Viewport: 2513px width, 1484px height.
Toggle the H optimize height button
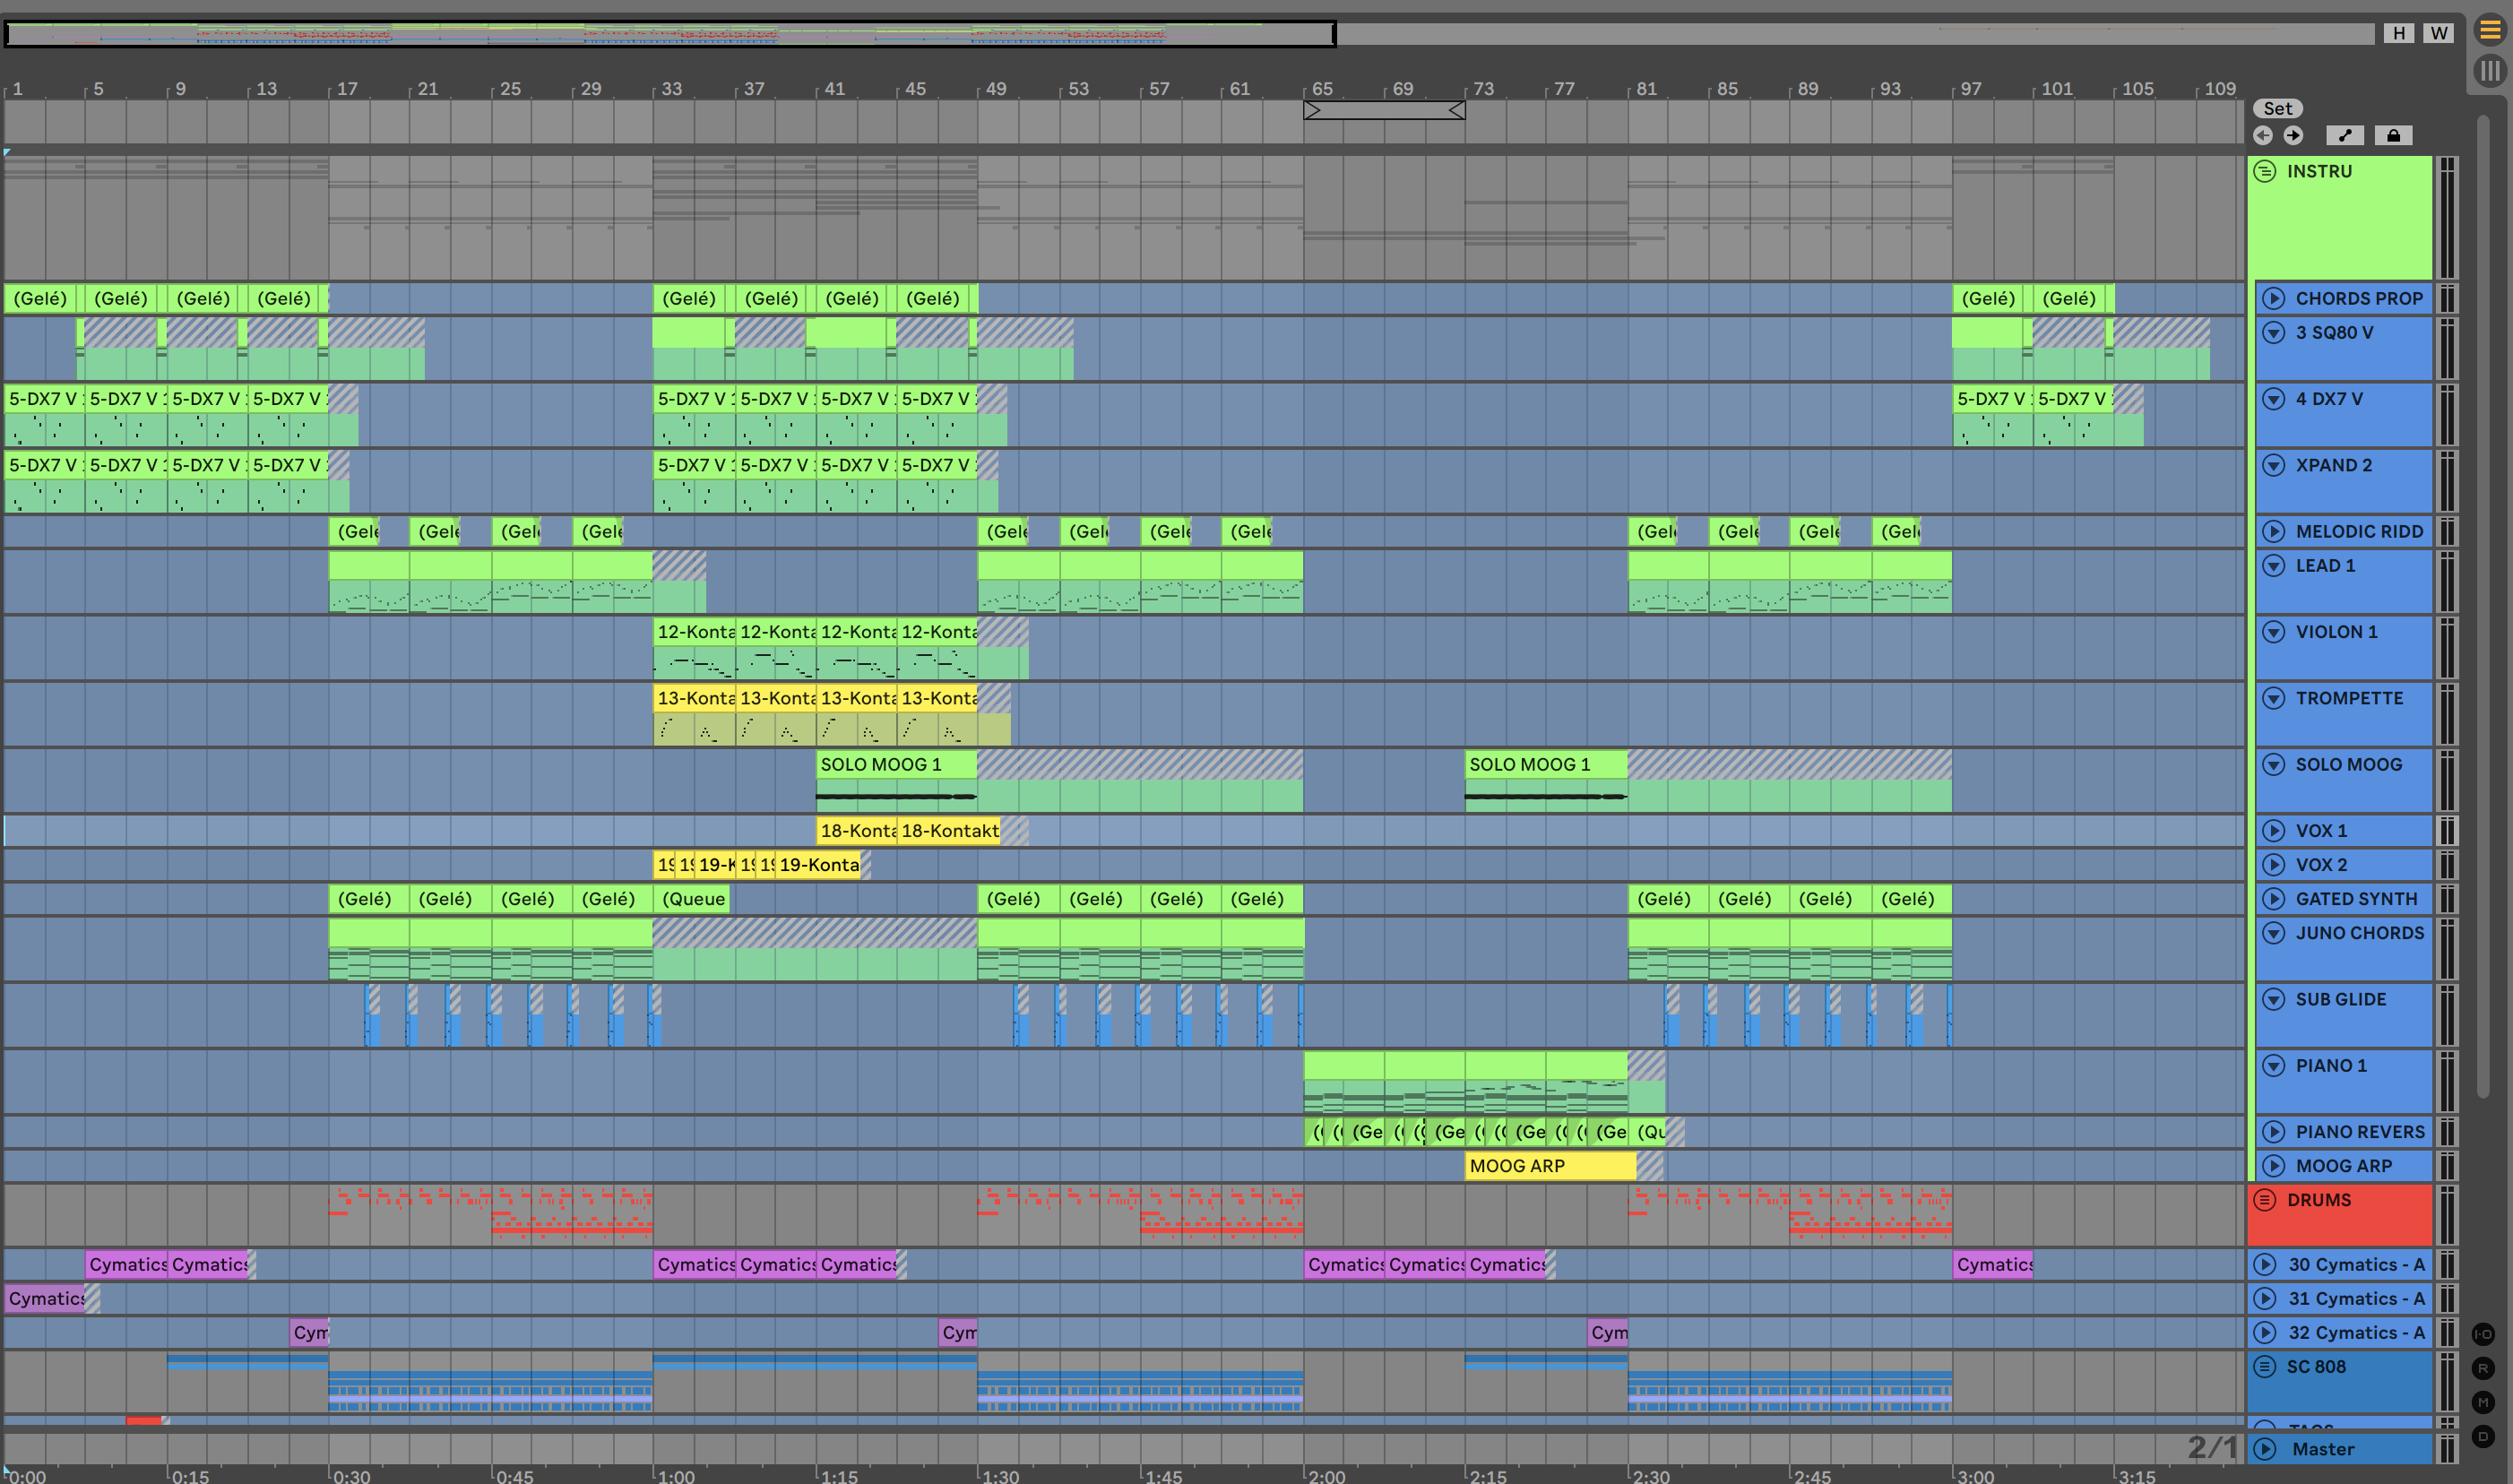[x=2398, y=33]
